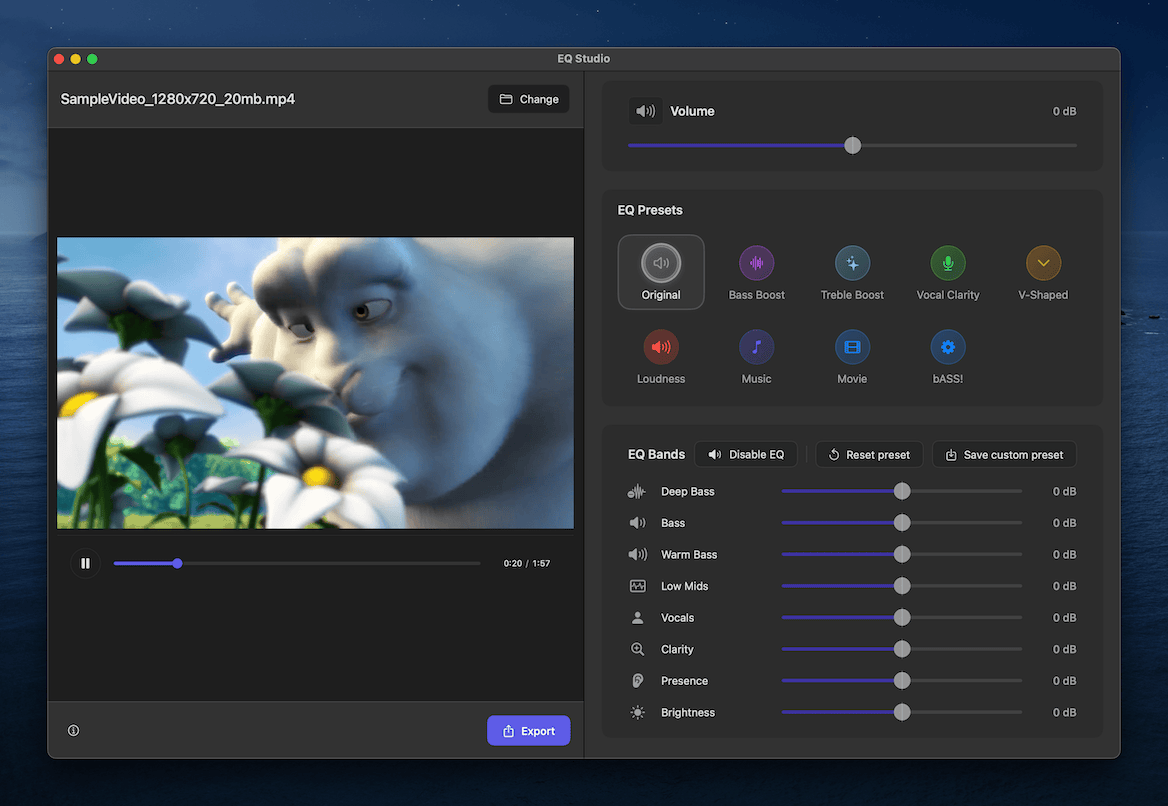Image resolution: width=1168 pixels, height=806 pixels.
Task: Click the Warm Bass label
Action: tap(689, 554)
